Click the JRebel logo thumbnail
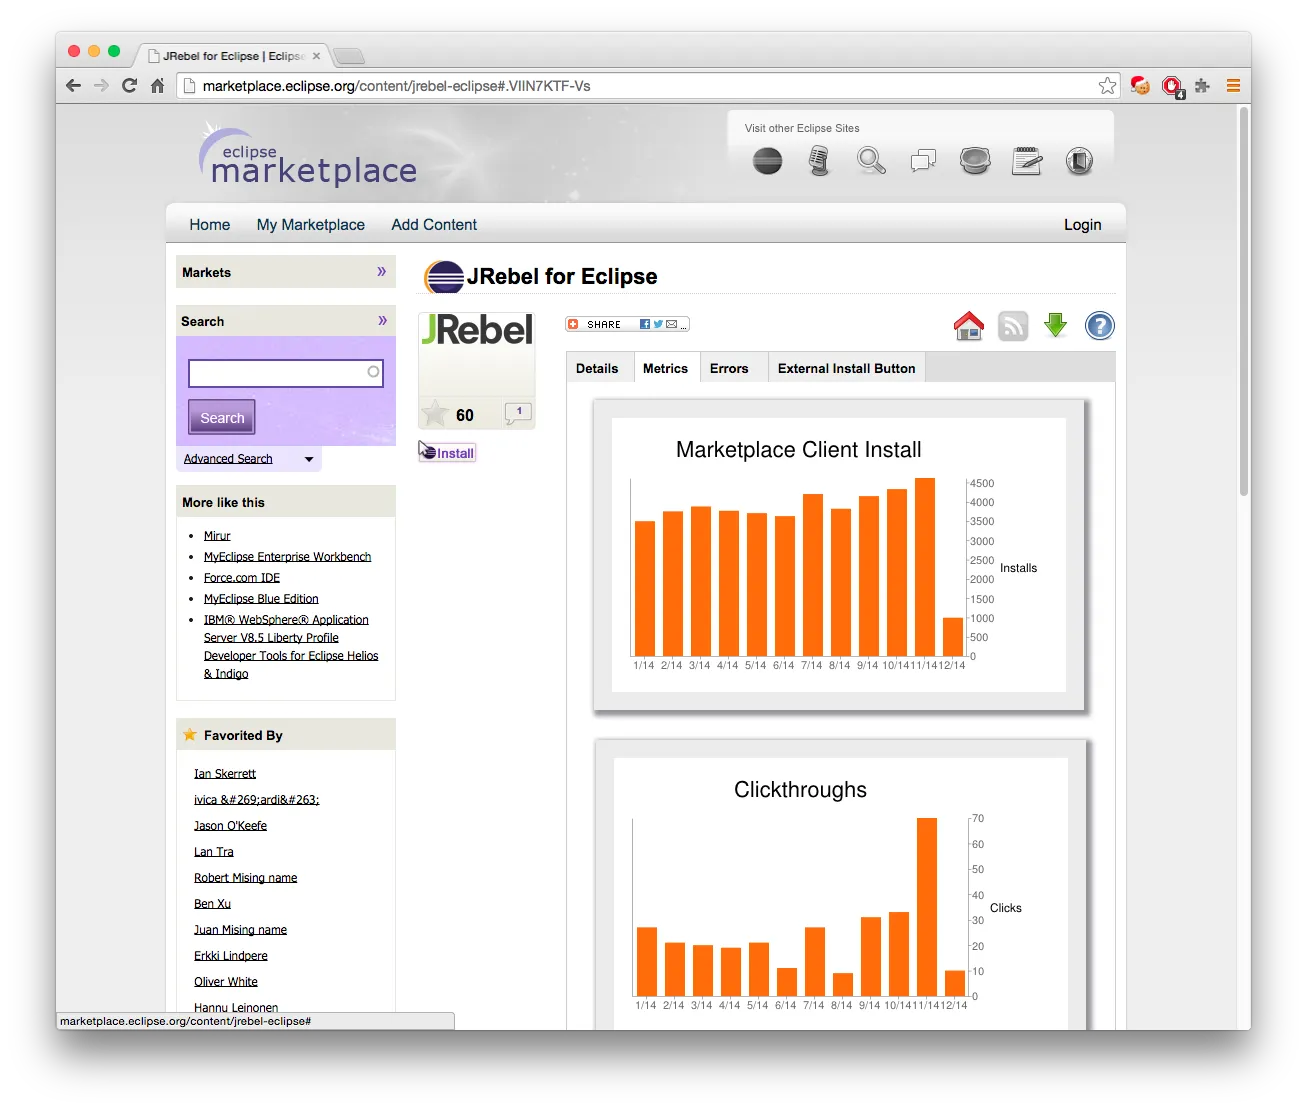This screenshot has width=1307, height=1110. 477,330
